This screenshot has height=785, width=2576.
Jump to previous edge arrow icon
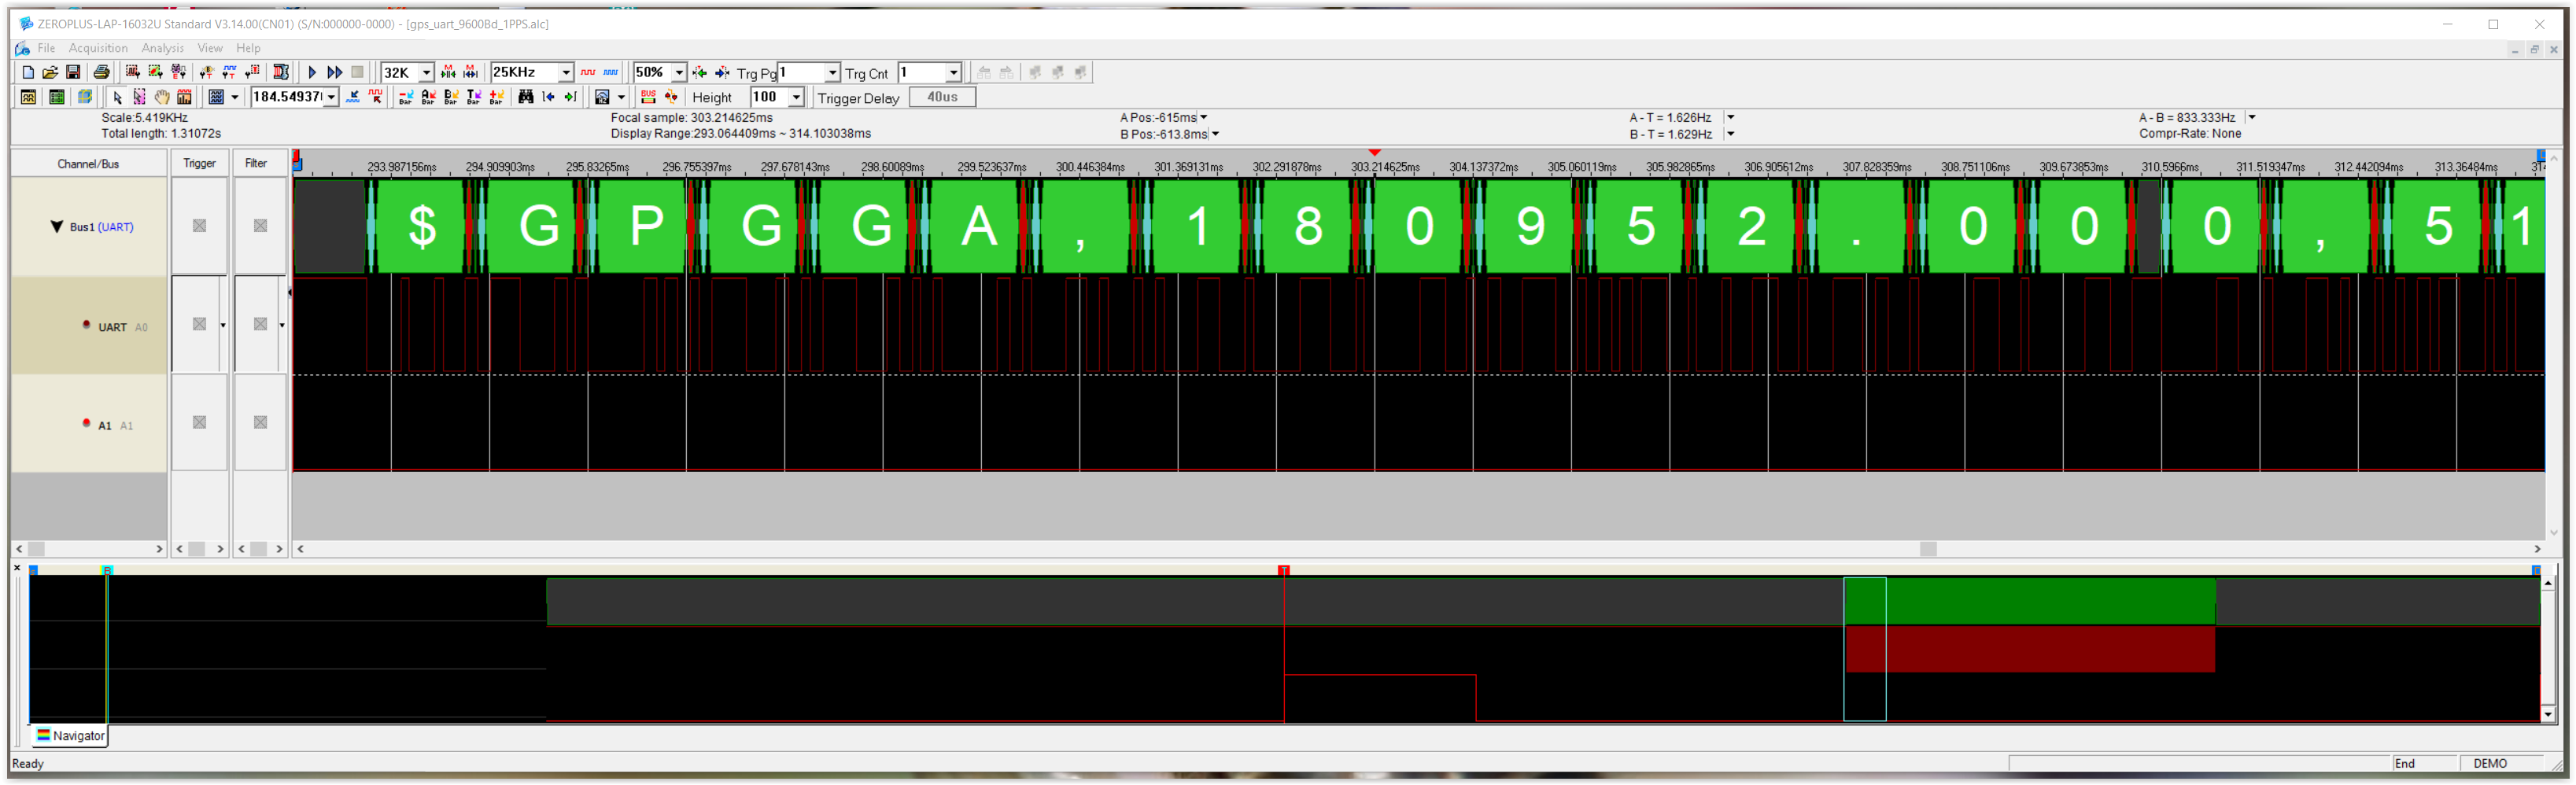548,97
